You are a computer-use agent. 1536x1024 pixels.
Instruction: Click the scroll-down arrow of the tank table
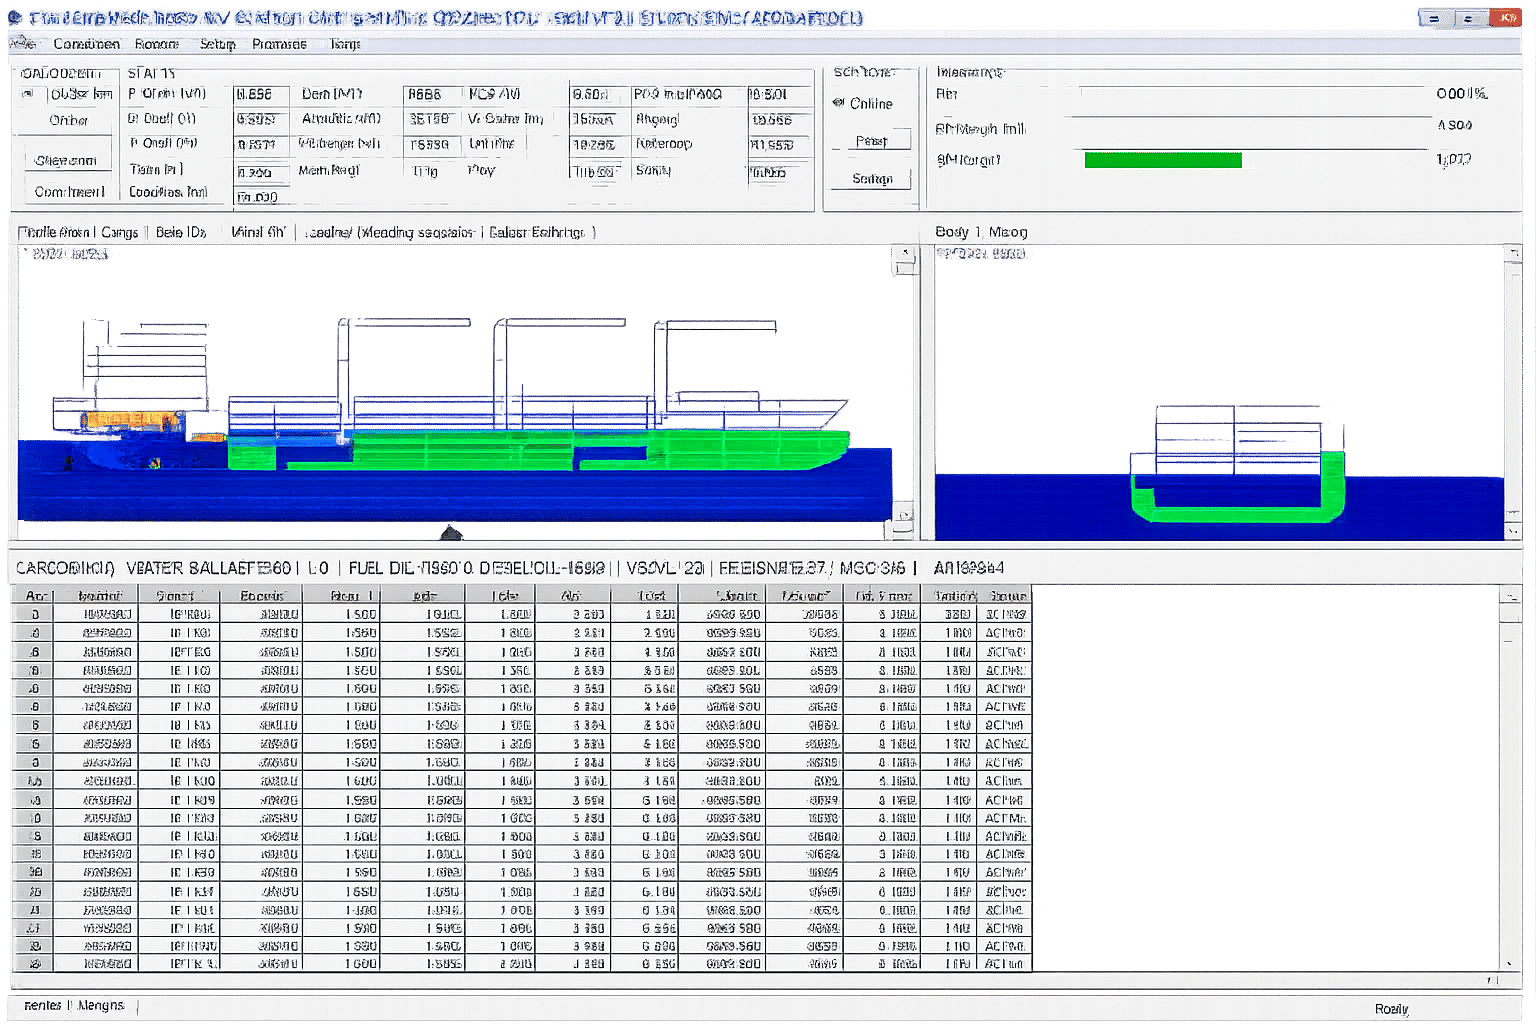pyautogui.click(x=1510, y=964)
